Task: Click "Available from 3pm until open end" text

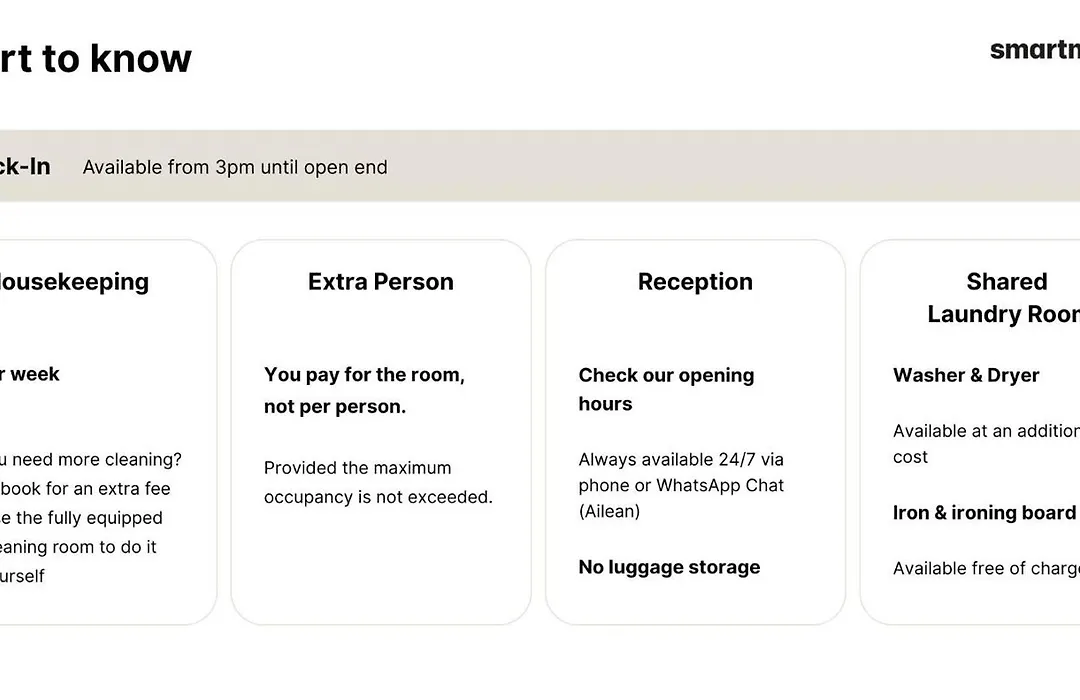Action: pyautogui.click(x=235, y=167)
